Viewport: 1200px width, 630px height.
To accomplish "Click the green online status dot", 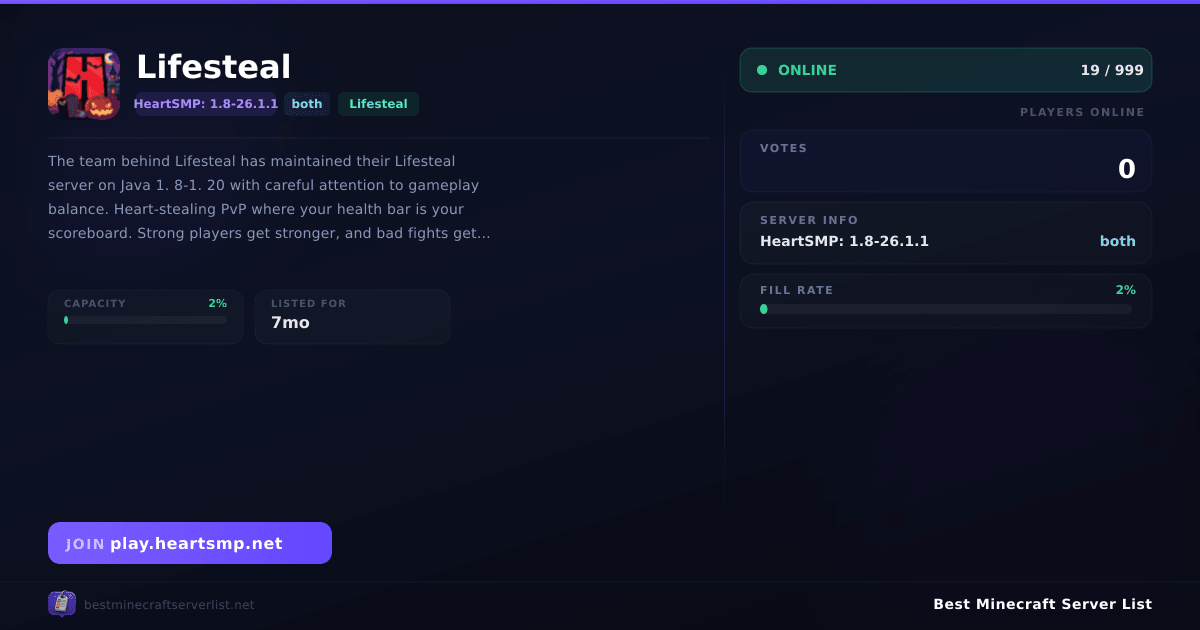I will [x=762, y=70].
